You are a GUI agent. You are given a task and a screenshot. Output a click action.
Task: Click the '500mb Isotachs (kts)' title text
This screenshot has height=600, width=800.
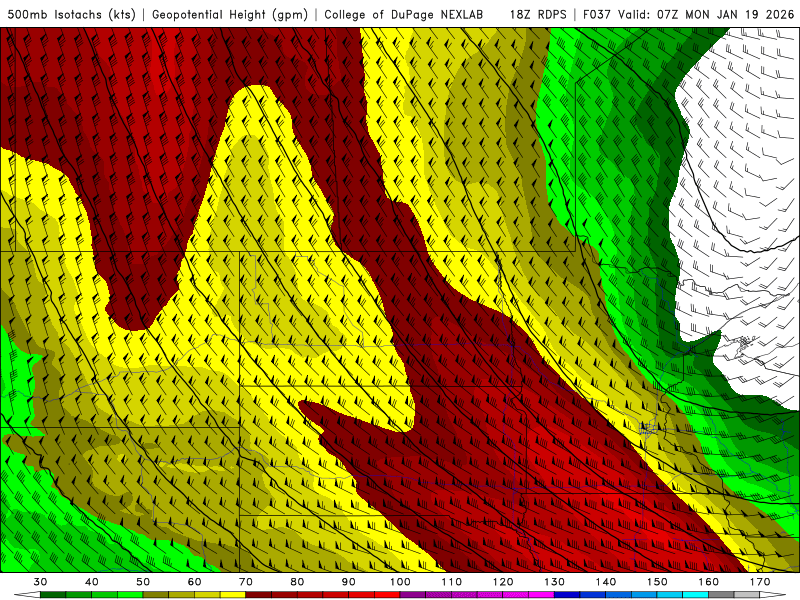pyautogui.click(x=71, y=15)
